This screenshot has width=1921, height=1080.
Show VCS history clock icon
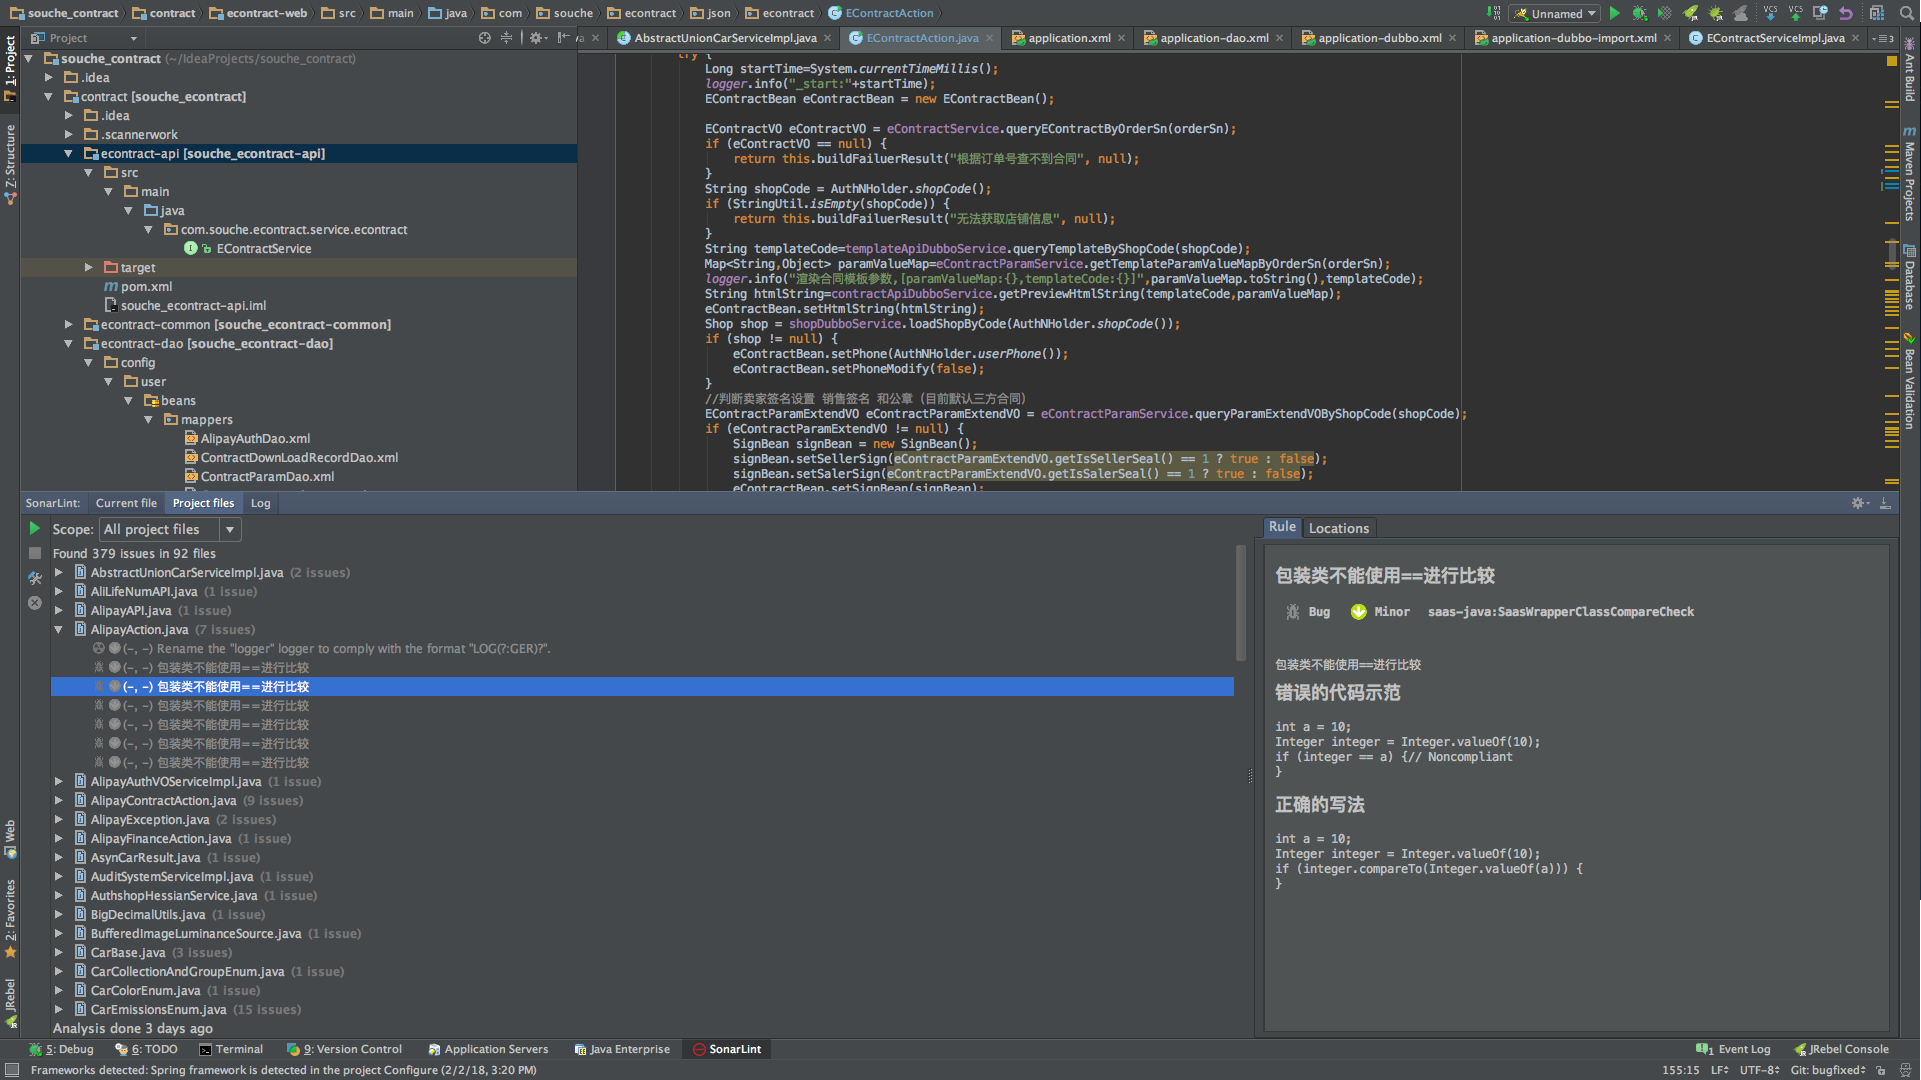point(1820,13)
